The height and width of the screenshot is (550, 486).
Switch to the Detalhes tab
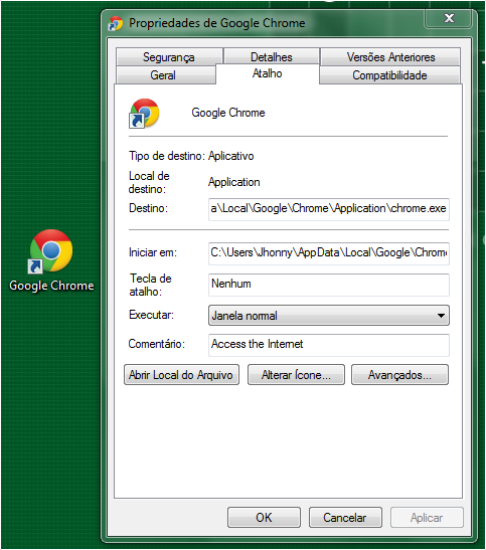(271, 57)
